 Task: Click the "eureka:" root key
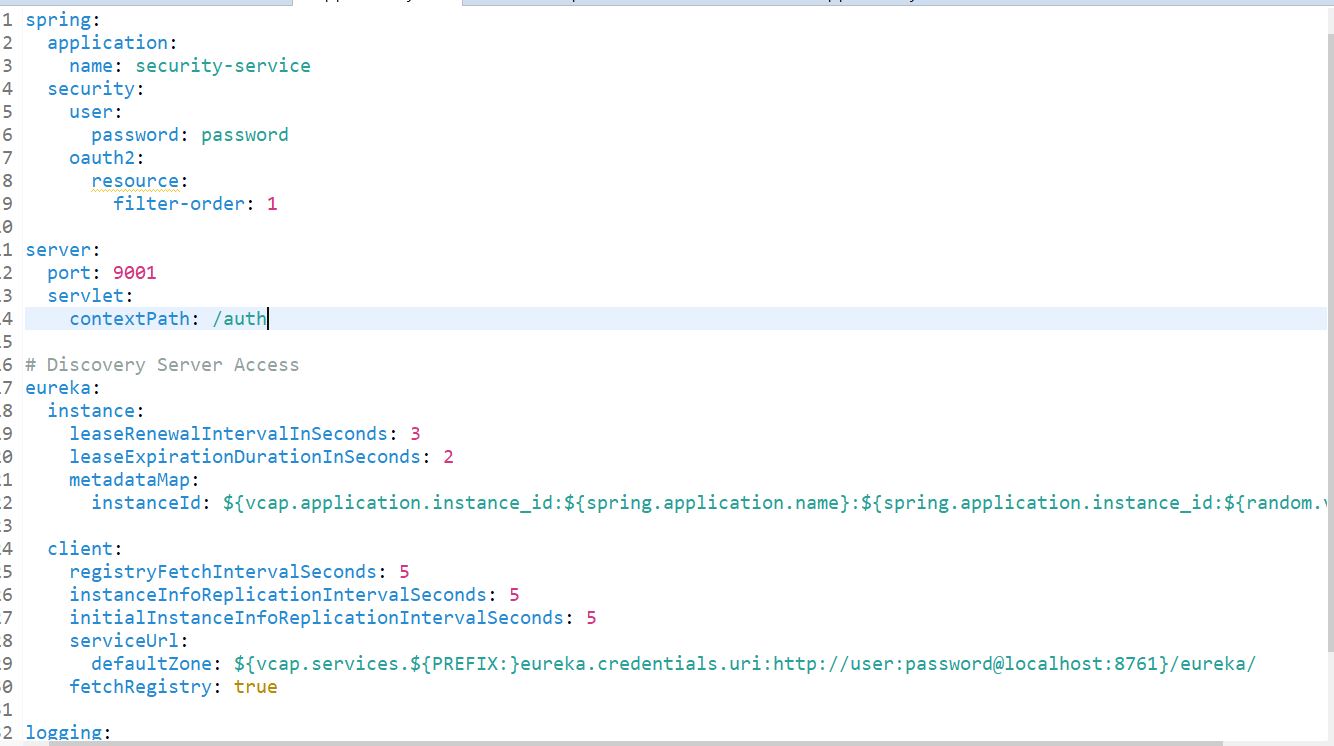[x=57, y=387]
